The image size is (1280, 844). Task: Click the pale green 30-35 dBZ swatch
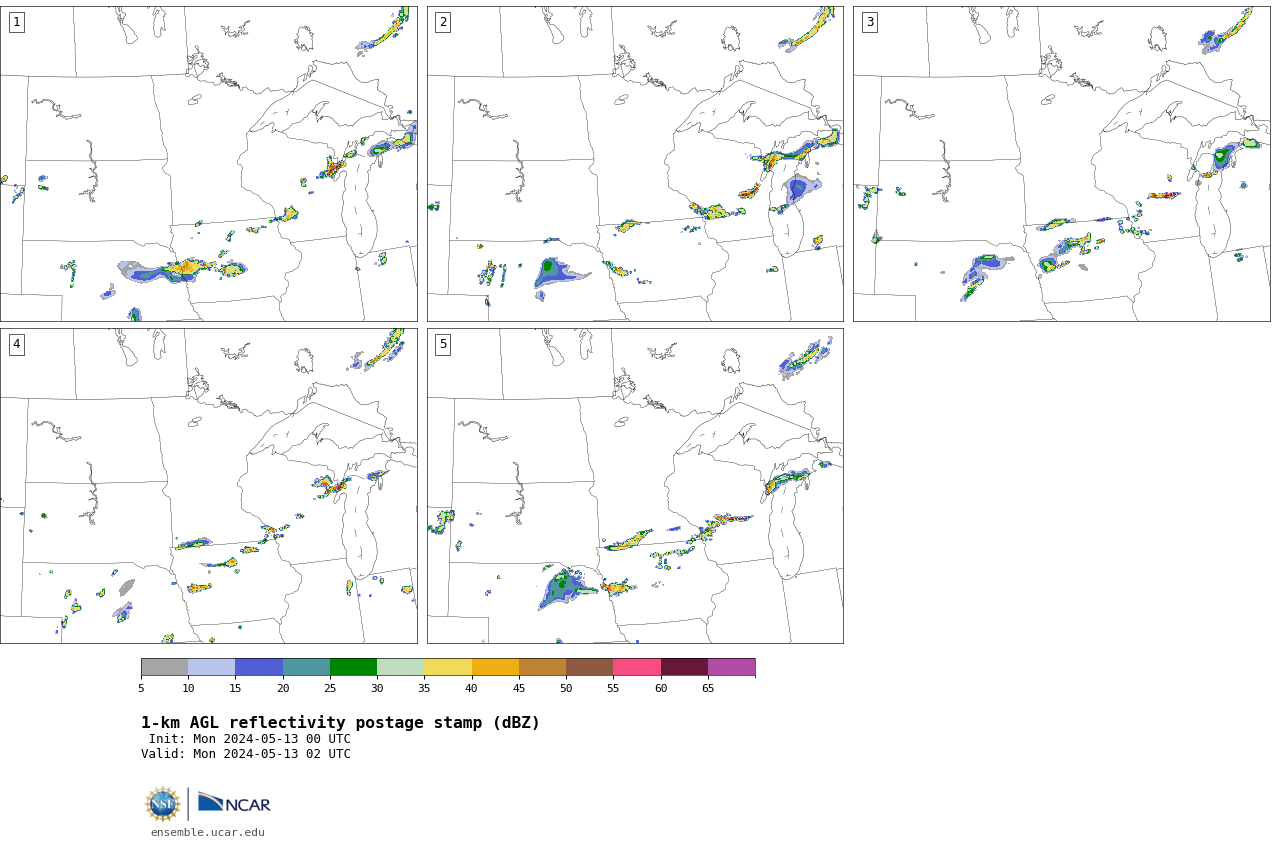point(400,667)
